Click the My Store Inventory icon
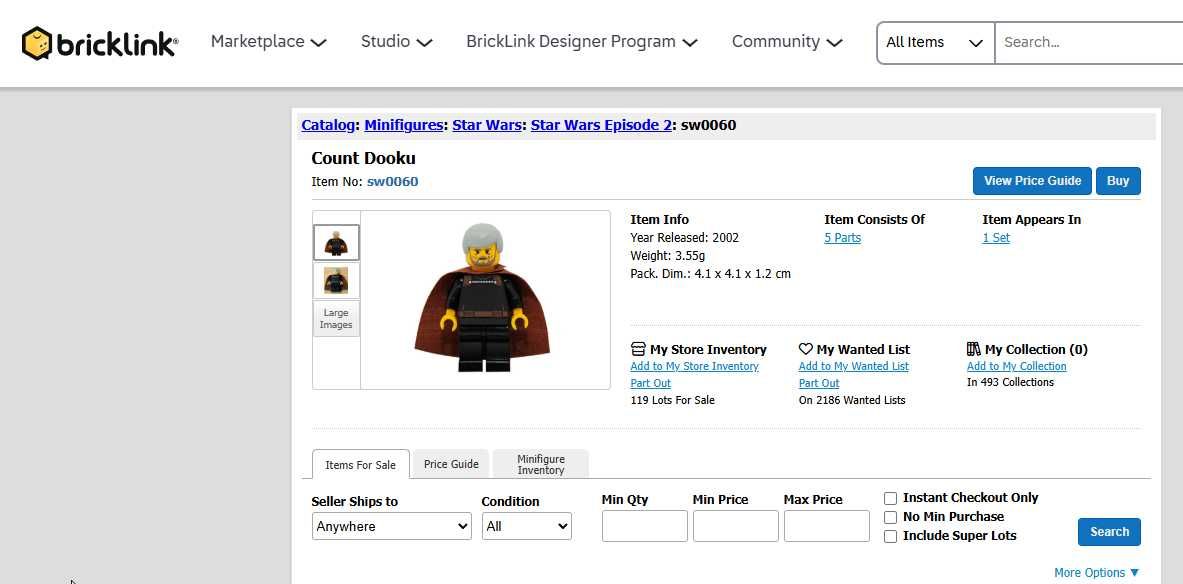The height and width of the screenshot is (584, 1183). (x=638, y=349)
